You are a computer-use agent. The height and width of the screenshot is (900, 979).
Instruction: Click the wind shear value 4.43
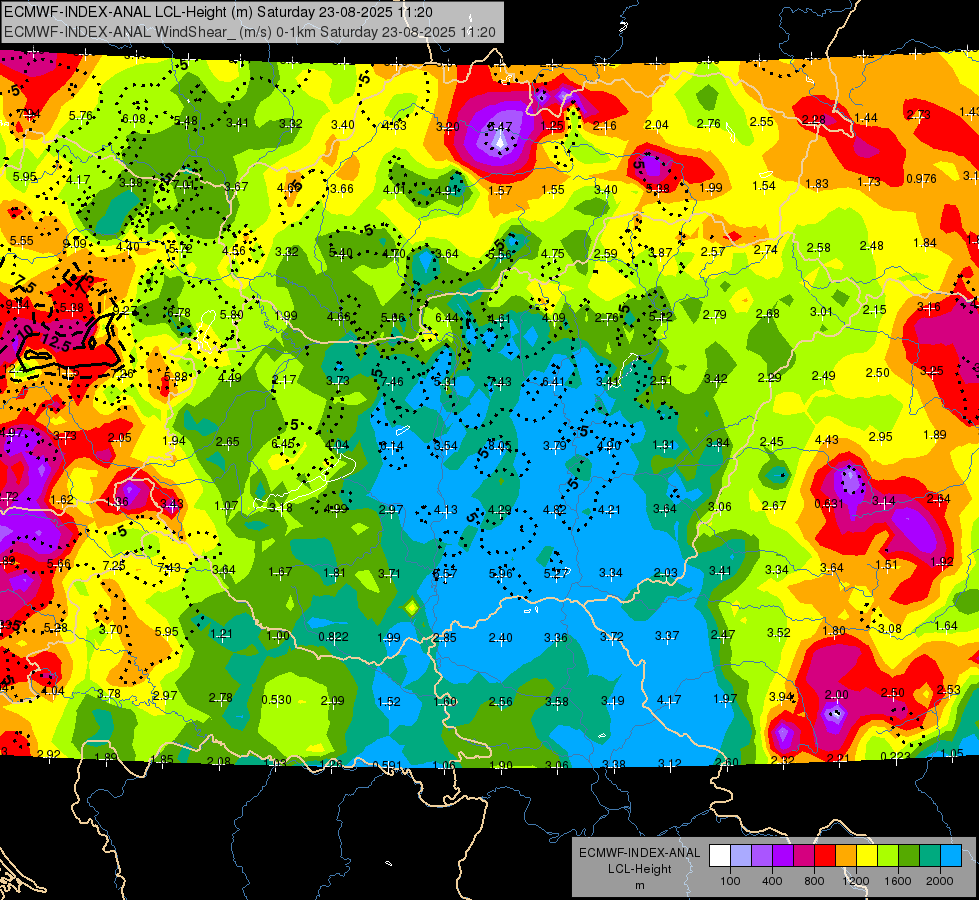tap(827, 440)
